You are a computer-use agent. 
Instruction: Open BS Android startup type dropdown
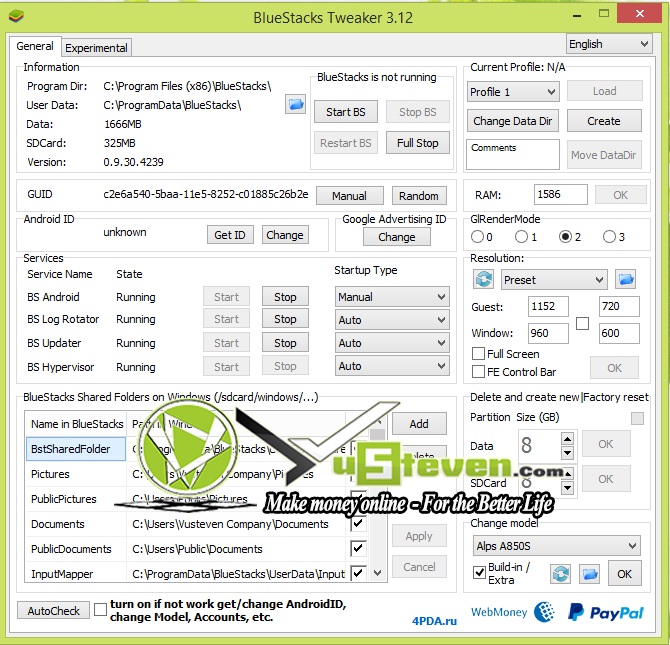point(392,297)
